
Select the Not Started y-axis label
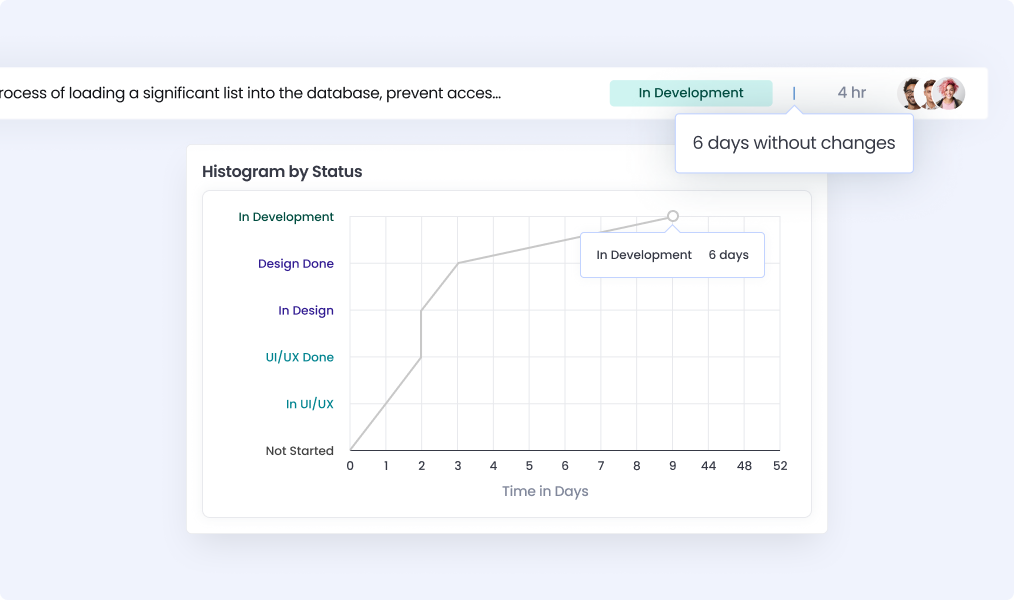(x=300, y=451)
